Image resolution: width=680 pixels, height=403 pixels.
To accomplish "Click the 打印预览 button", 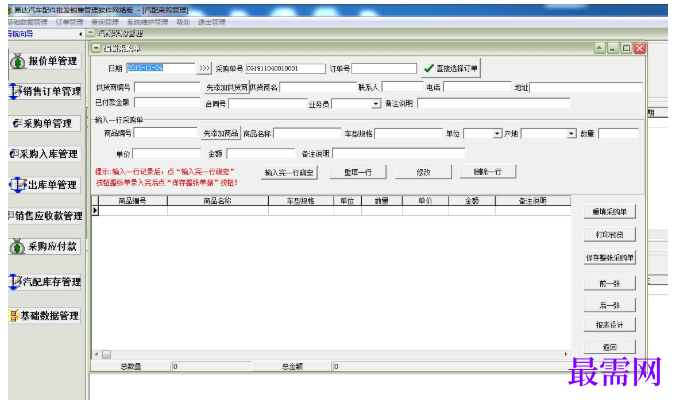I will (609, 235).
